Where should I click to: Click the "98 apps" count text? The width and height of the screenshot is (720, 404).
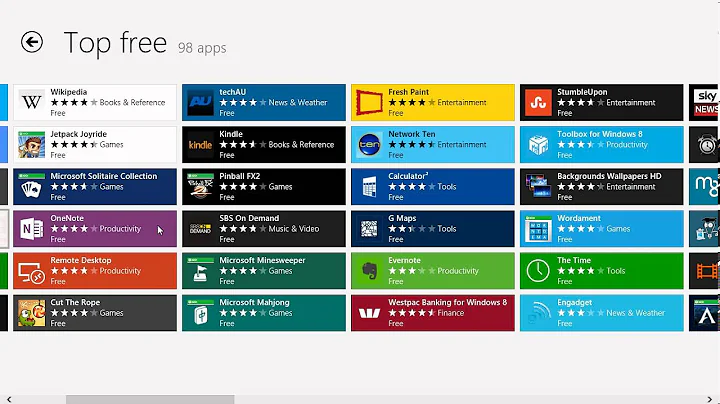[202, 48]
